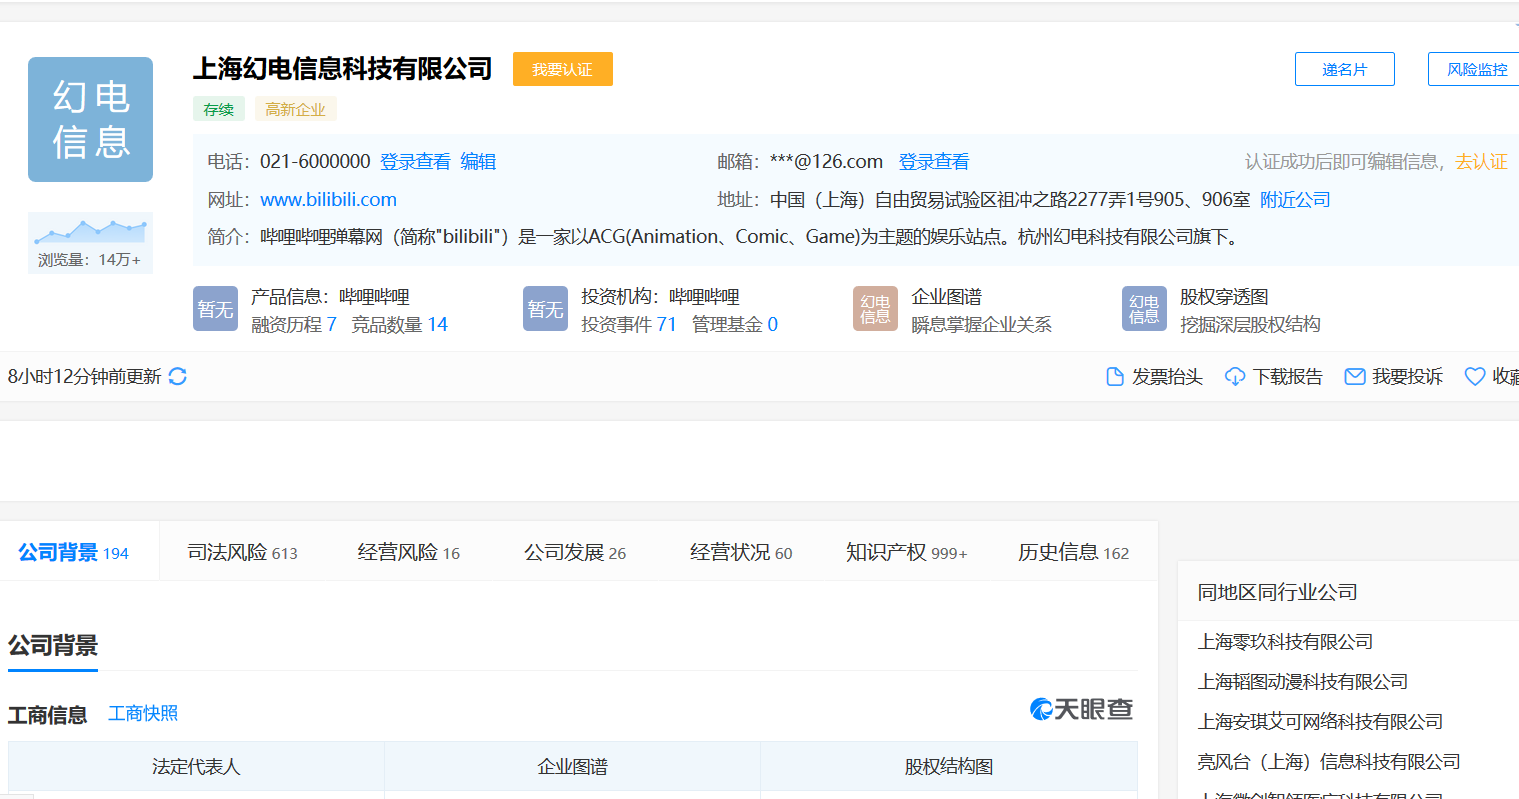Open 上海韬图动漫科技有限公司 in the sidebar
Image resolution: width=1519 pixels, height=799 pixels.
pos(1303,682)
